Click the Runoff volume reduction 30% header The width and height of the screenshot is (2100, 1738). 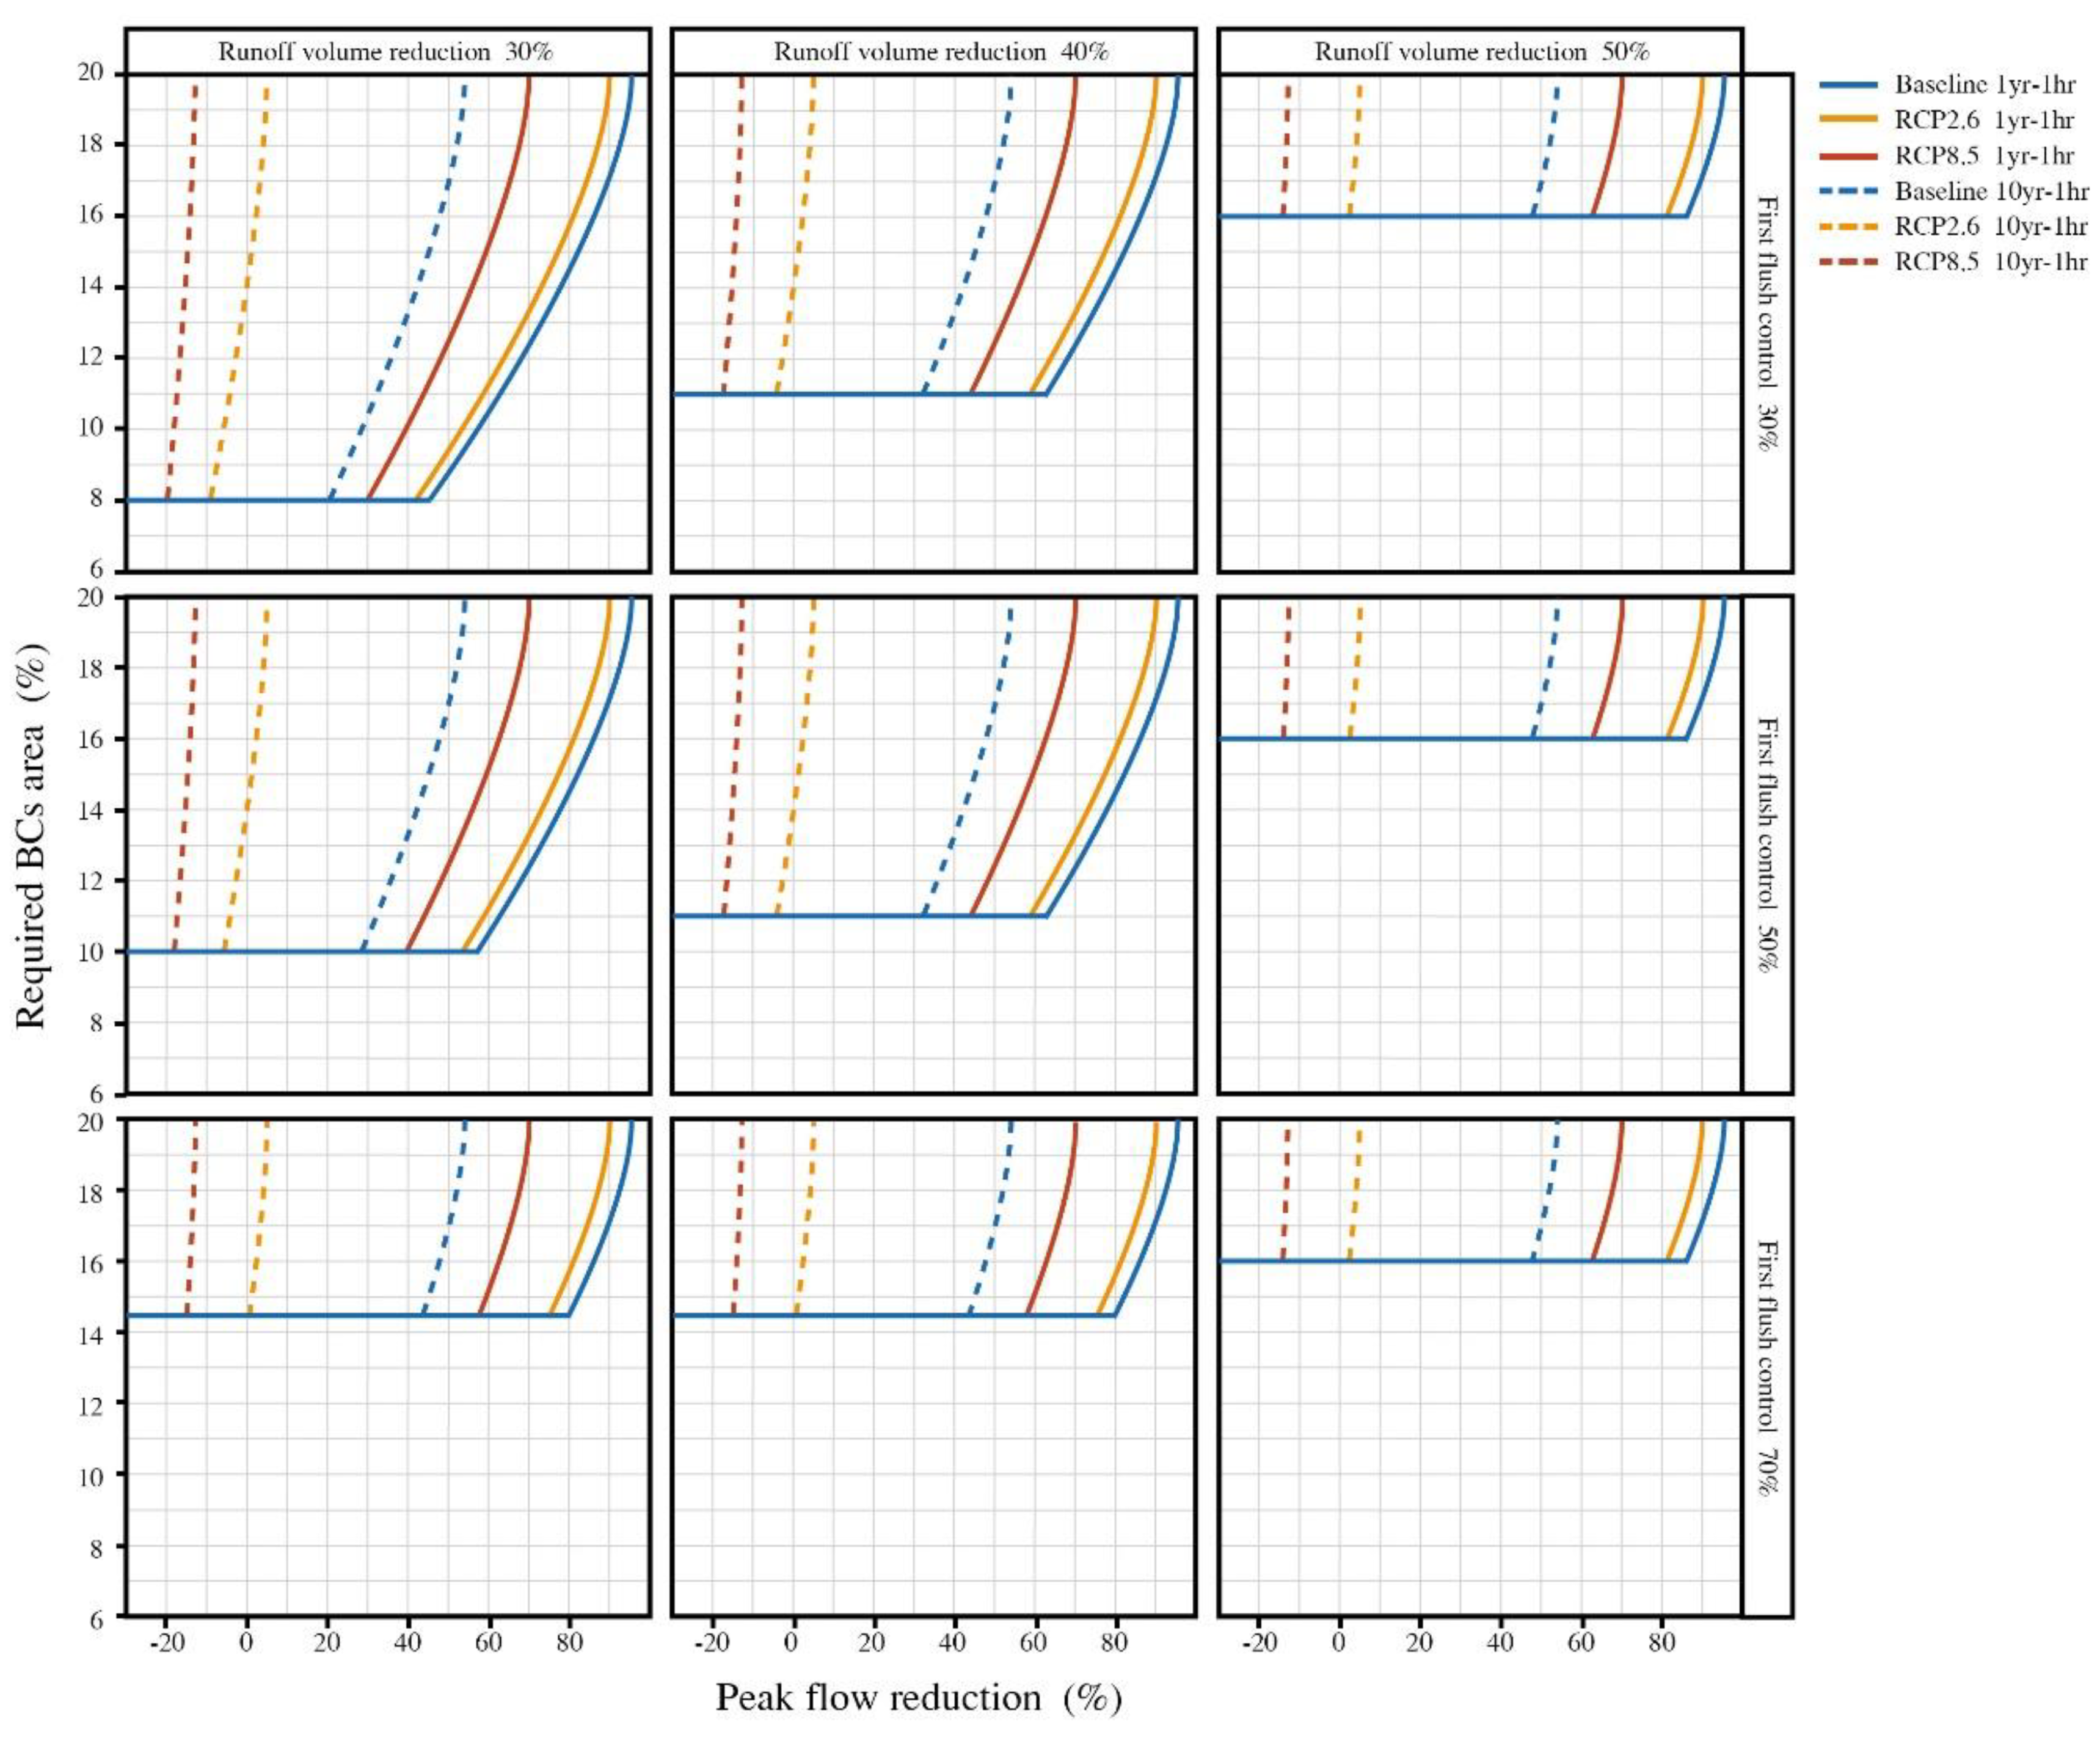point(386,52)
